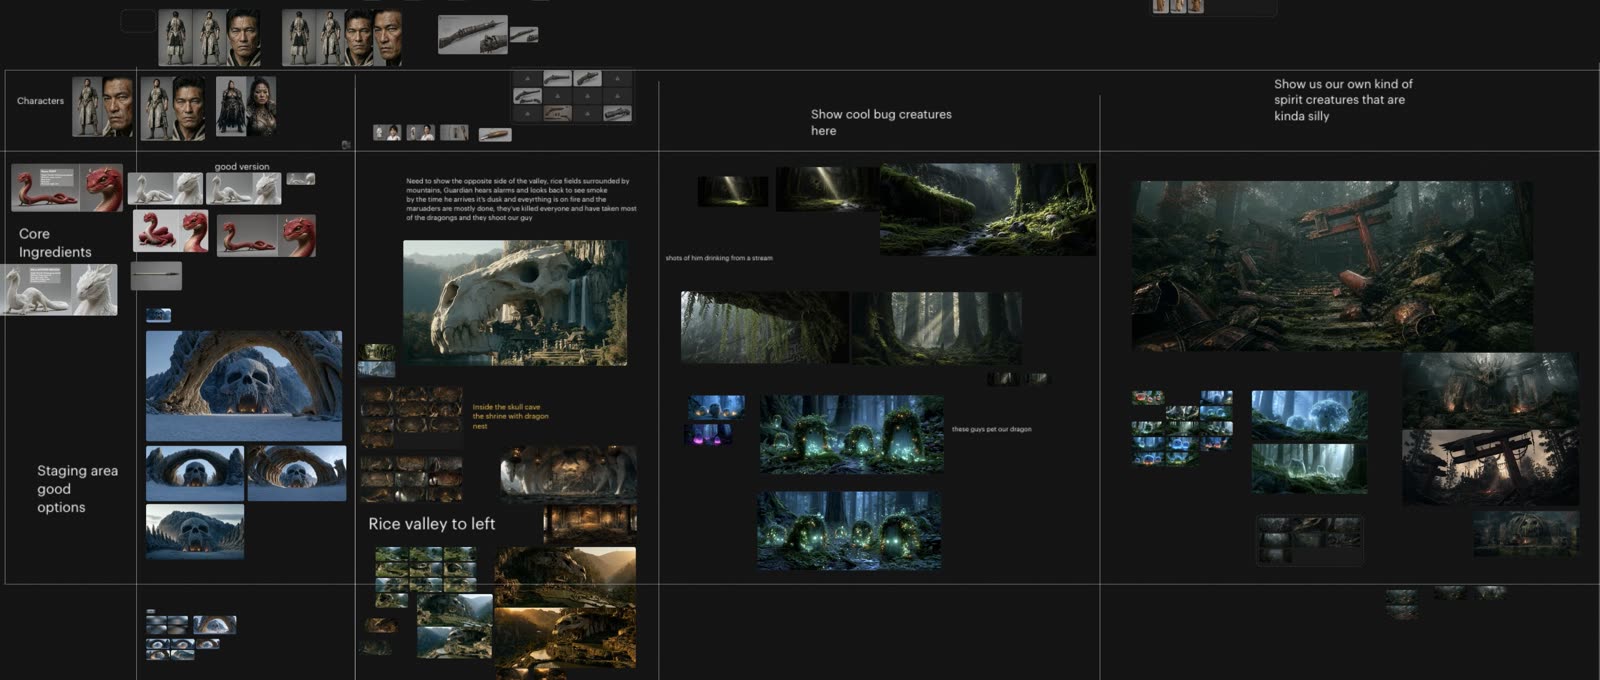The height and width of the screenshot is (680, 1600).
Task: Click the "Show cool bug creatures here" note
Action: click(881, 122)
